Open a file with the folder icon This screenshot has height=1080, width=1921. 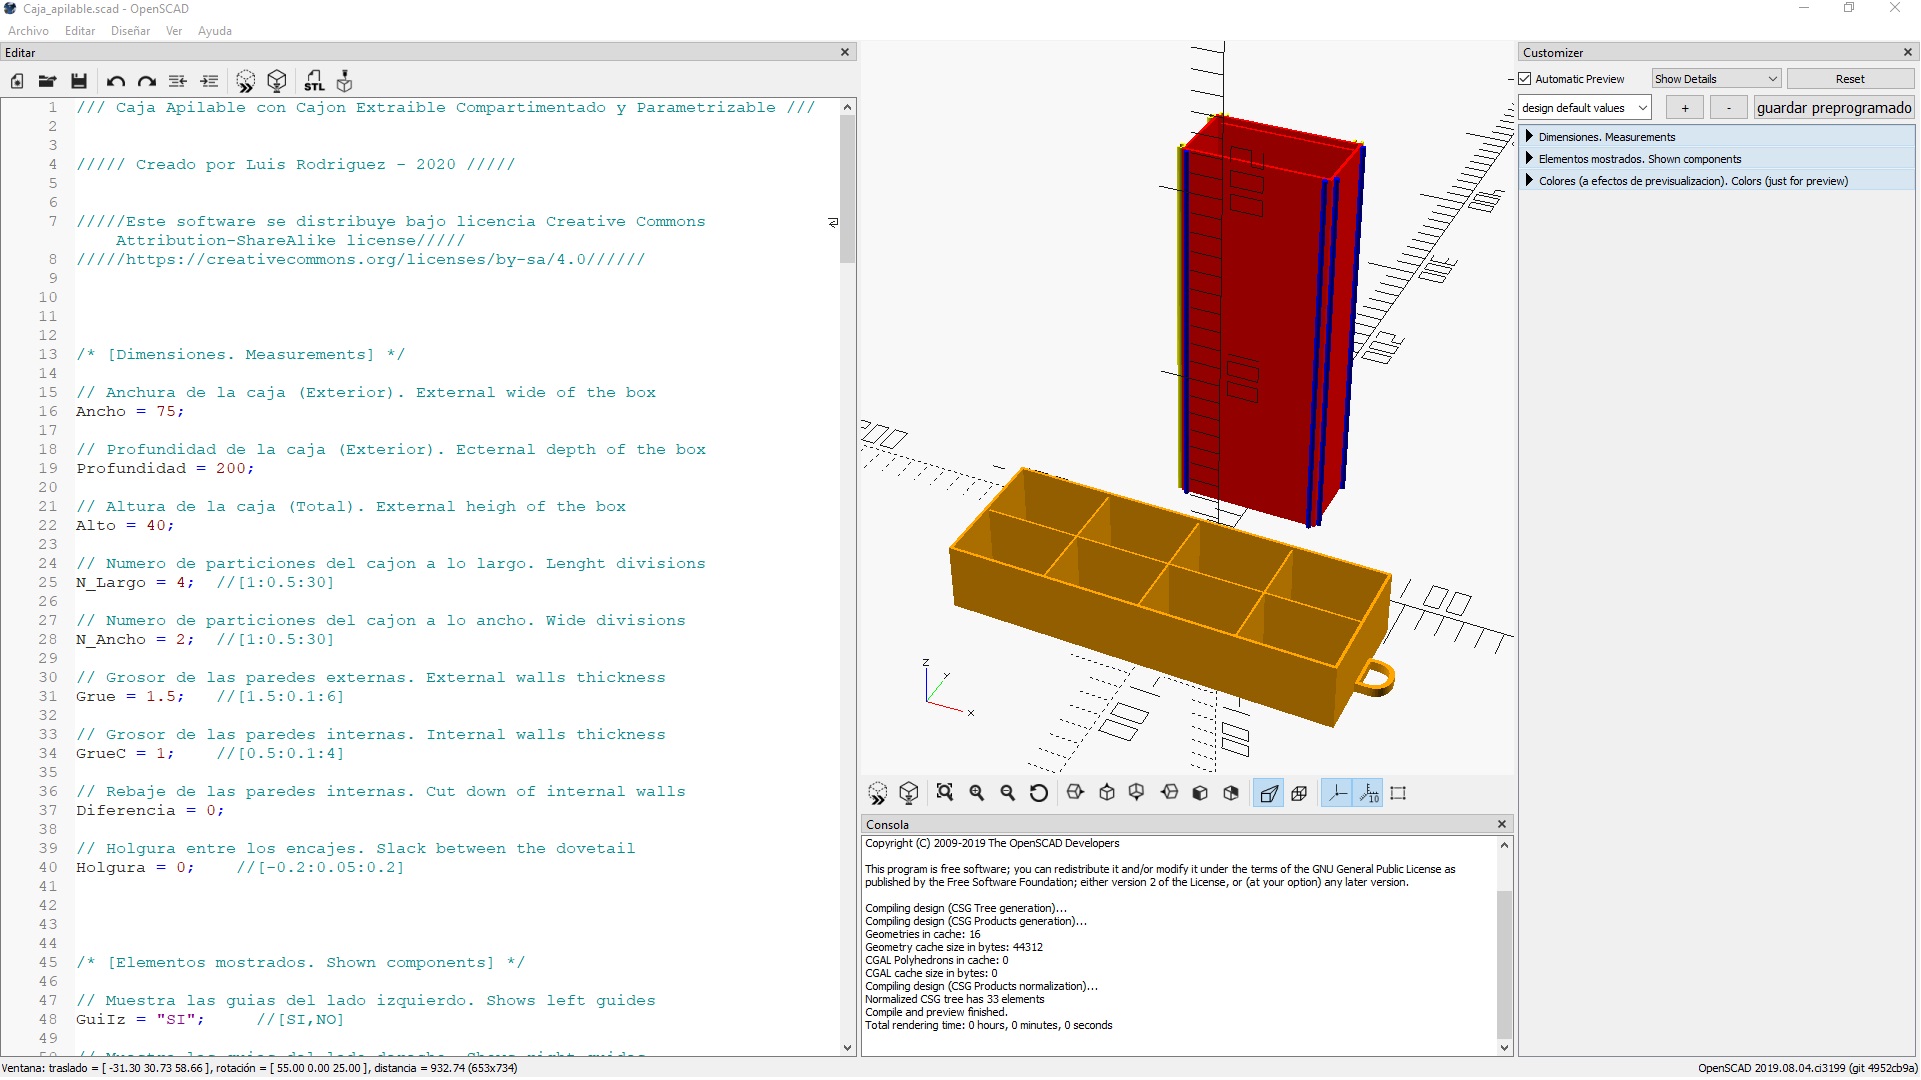tap(47, 81)
